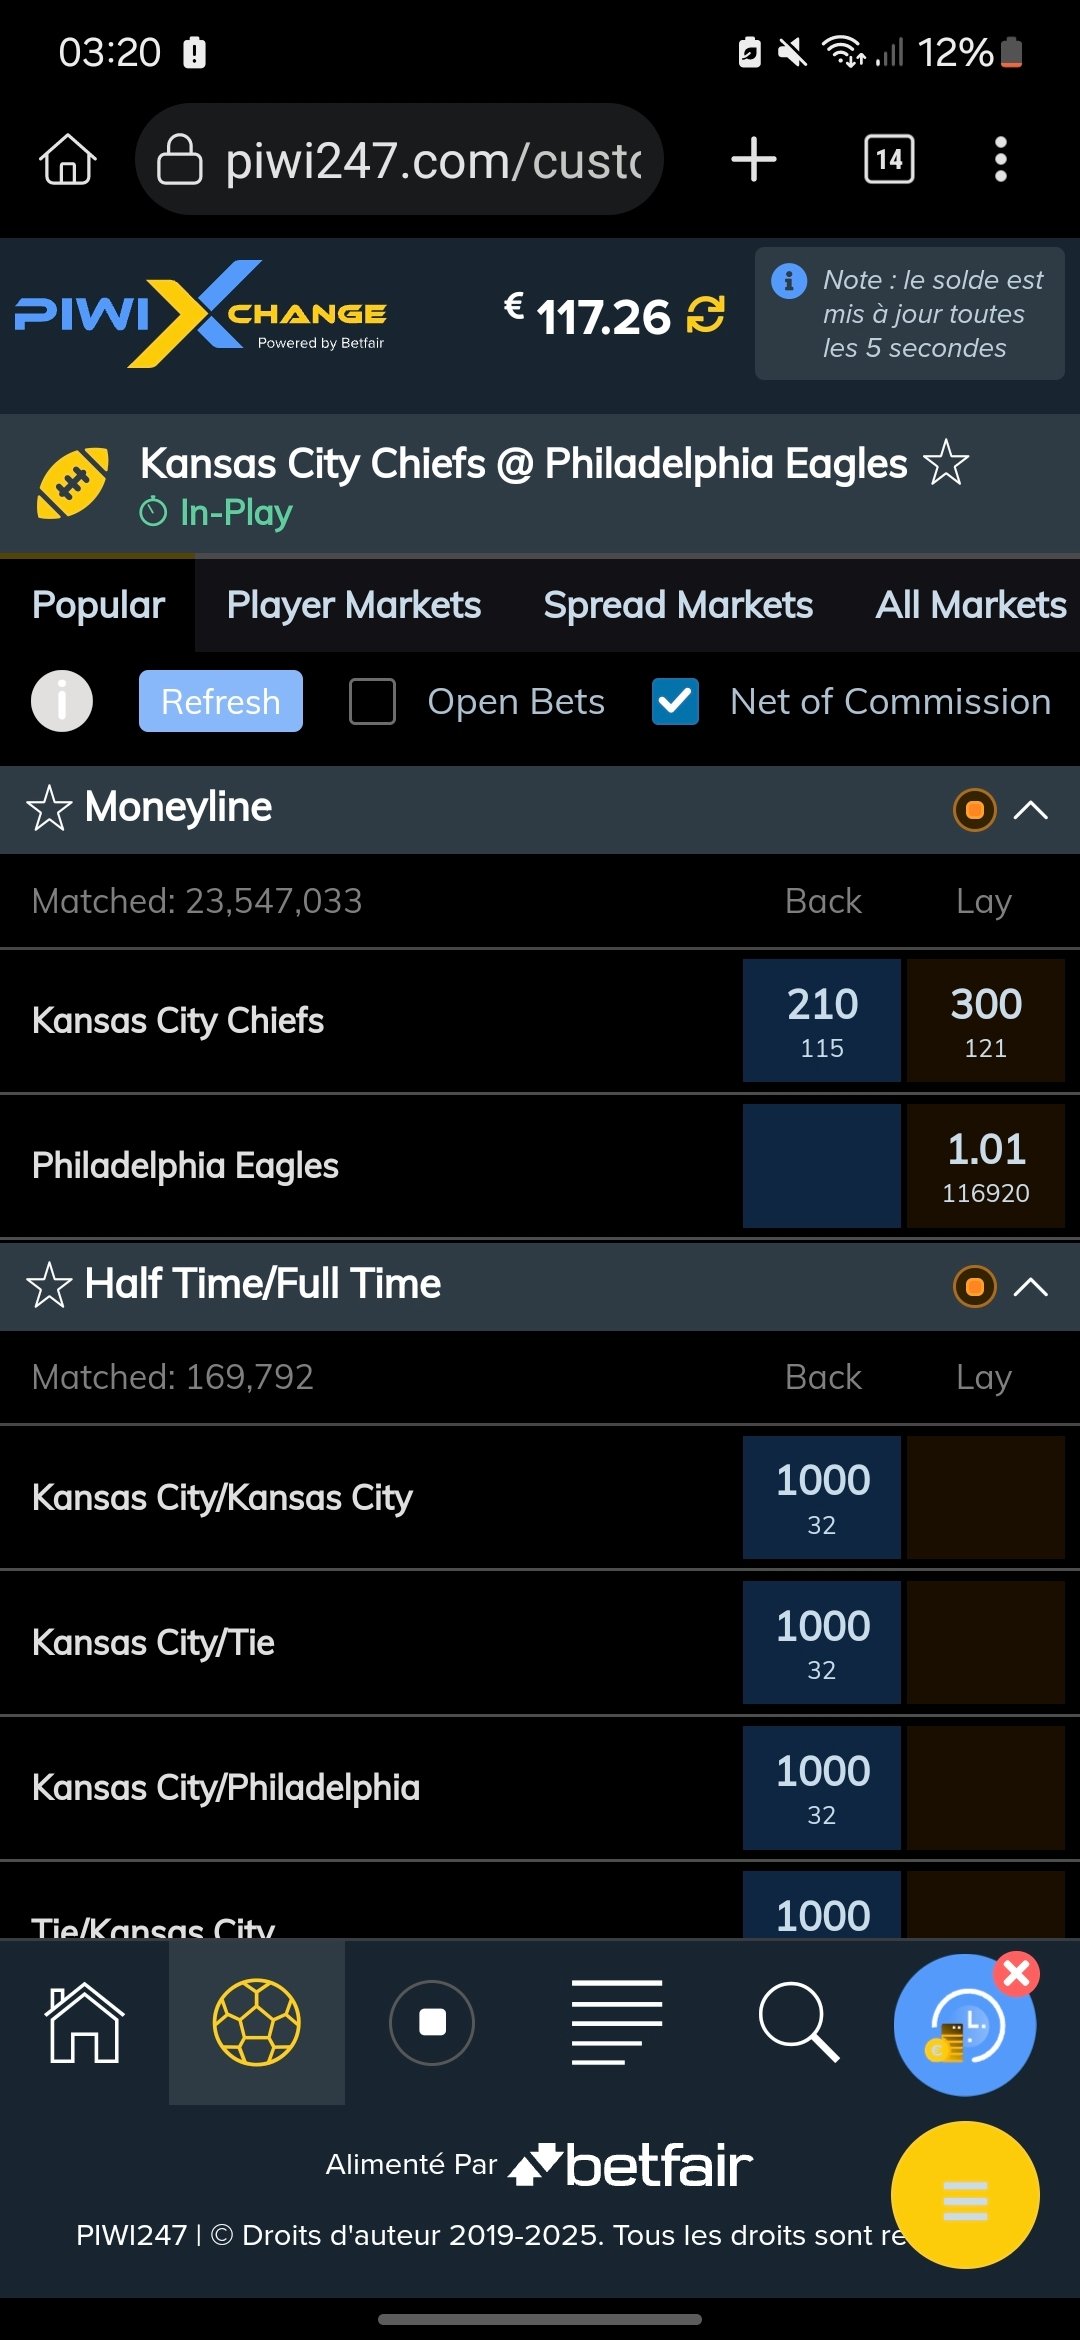This screenshot has height=2340, width=1080.
Task: Enable the Open Bets checkbox
Action: 372,701
